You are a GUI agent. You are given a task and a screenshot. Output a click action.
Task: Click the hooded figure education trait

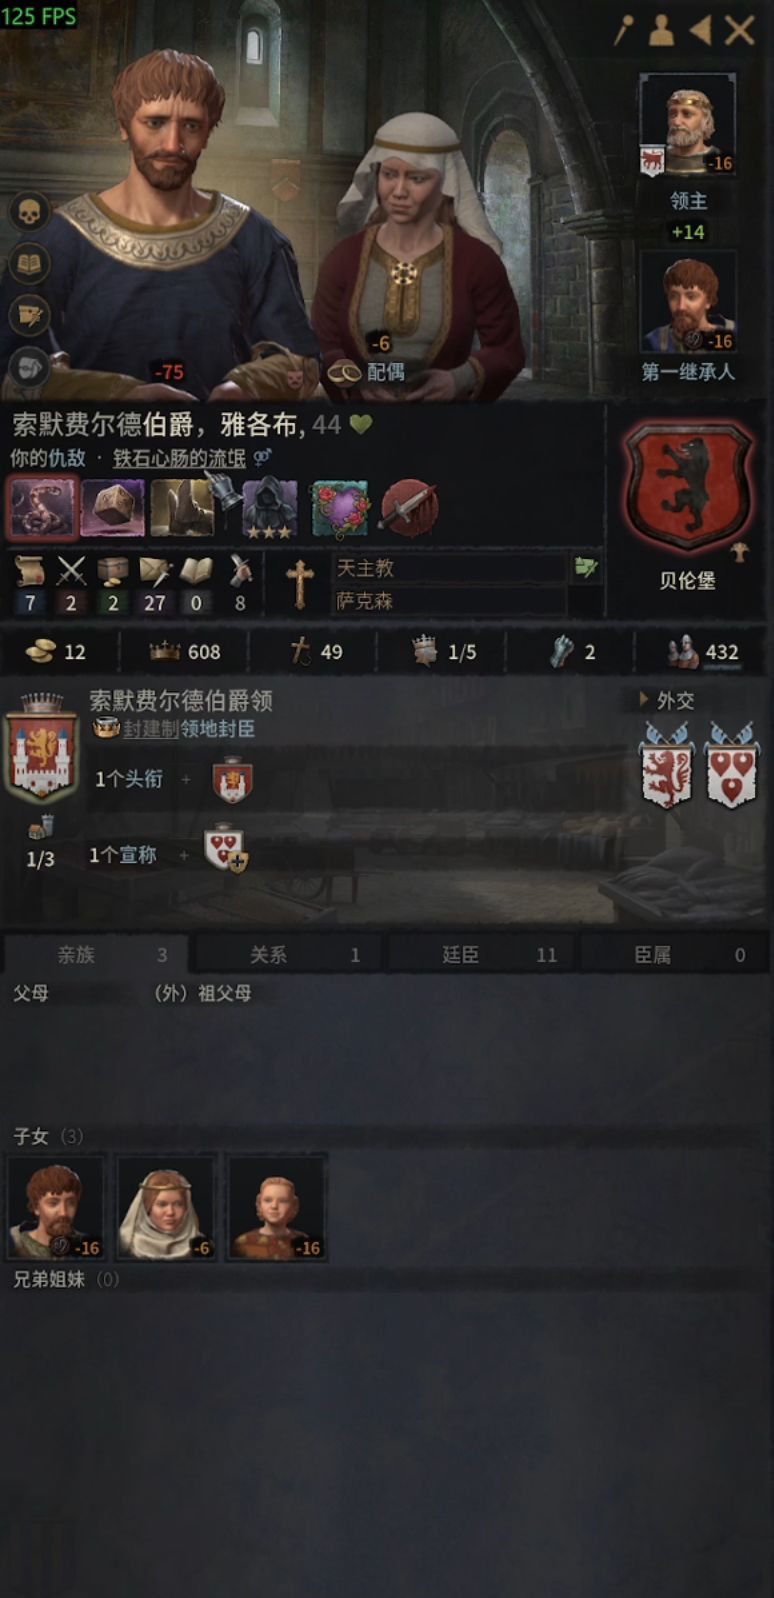tap(269, 508)
